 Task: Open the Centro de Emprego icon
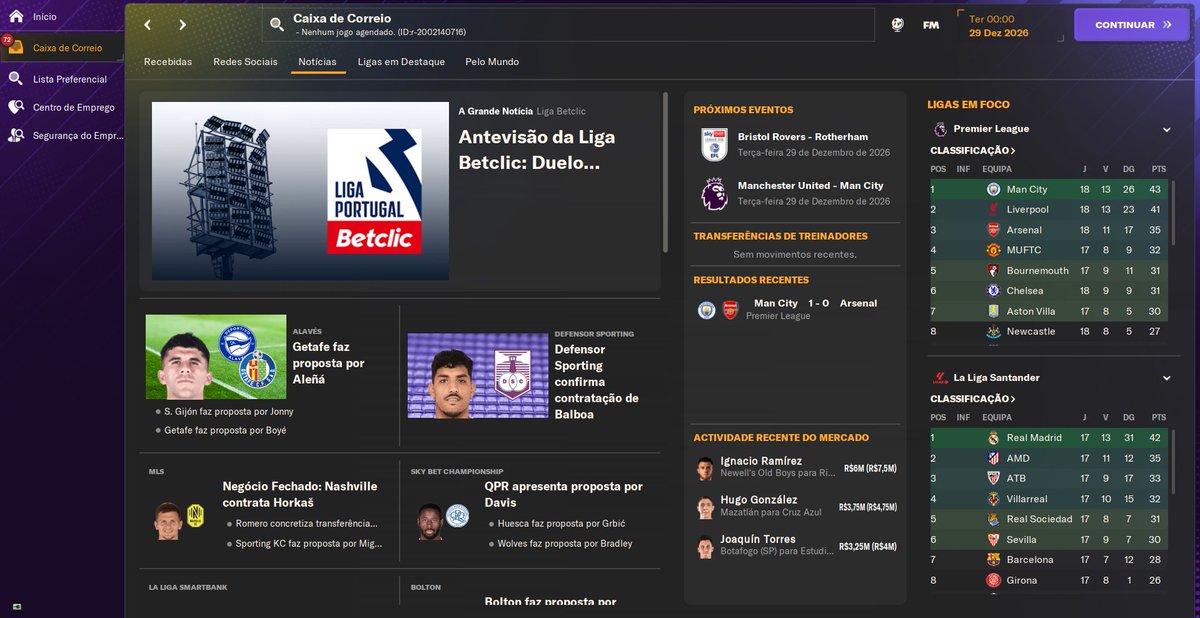[x=16, y=107]
